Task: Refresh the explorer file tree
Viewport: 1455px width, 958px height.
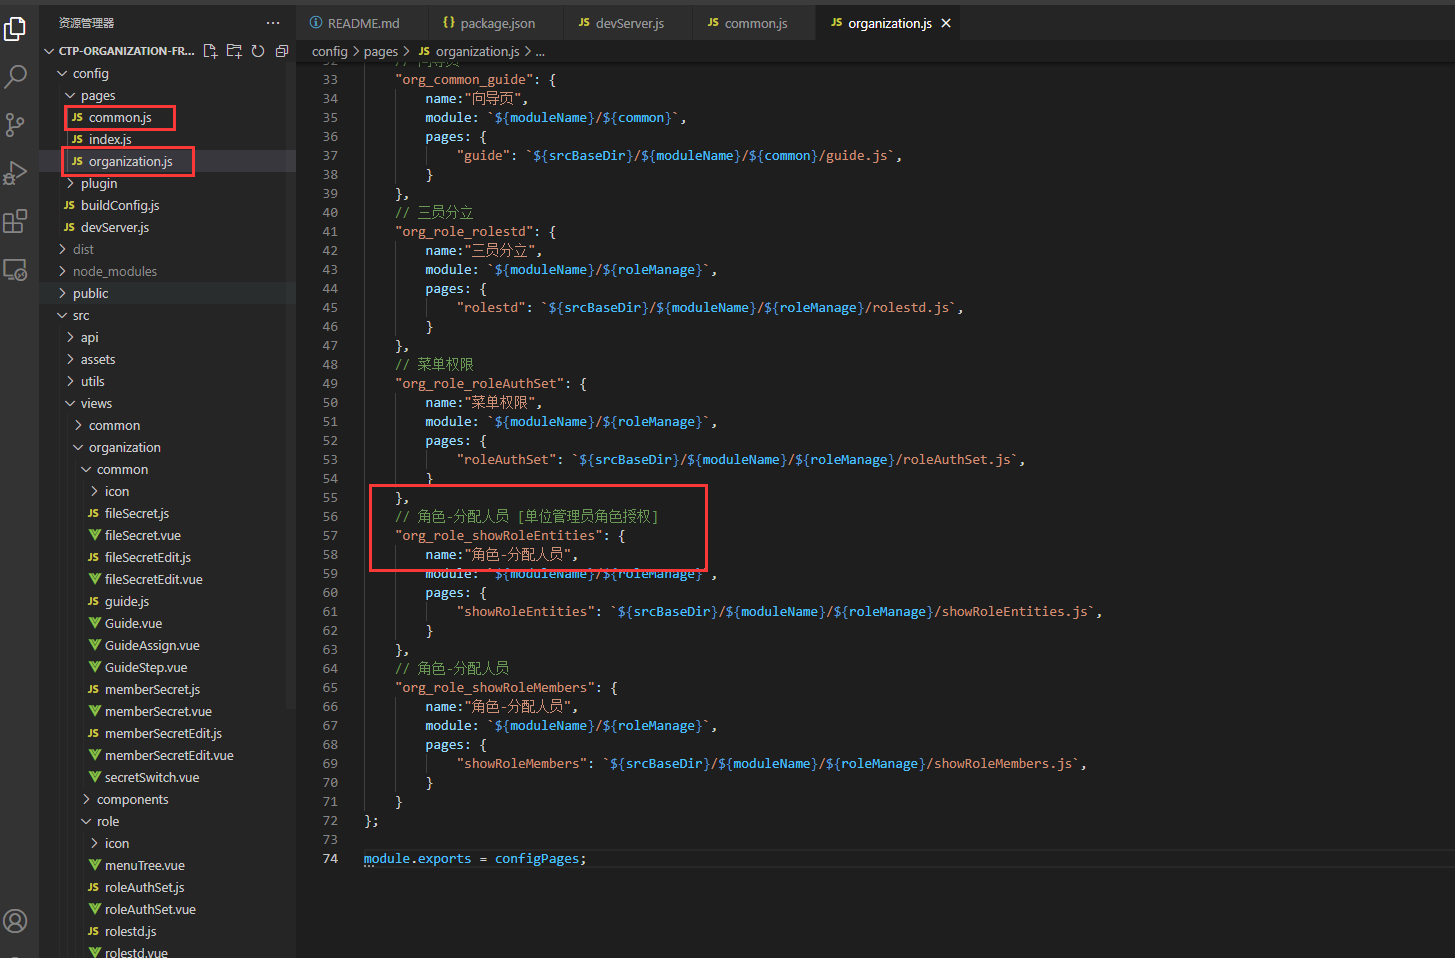Action: (258, 51)
